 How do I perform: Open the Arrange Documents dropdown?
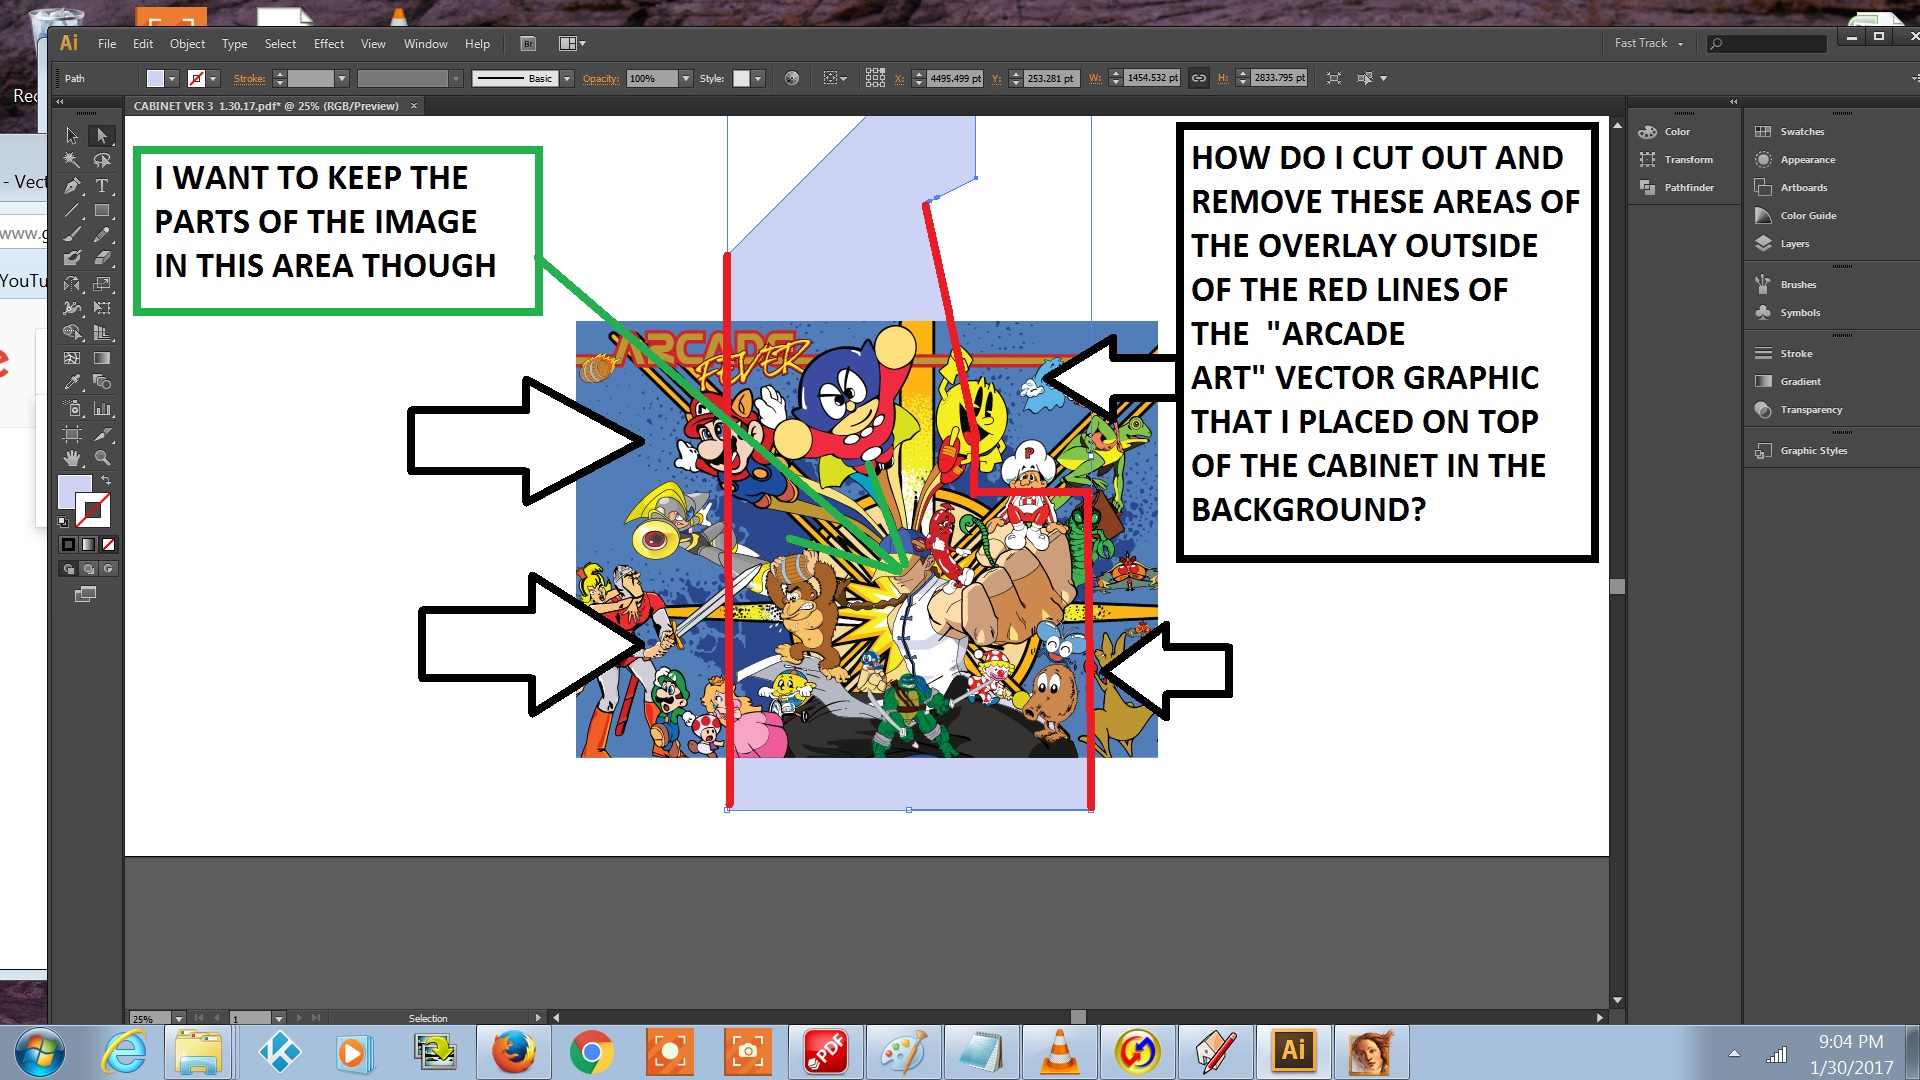pos(572,44)
